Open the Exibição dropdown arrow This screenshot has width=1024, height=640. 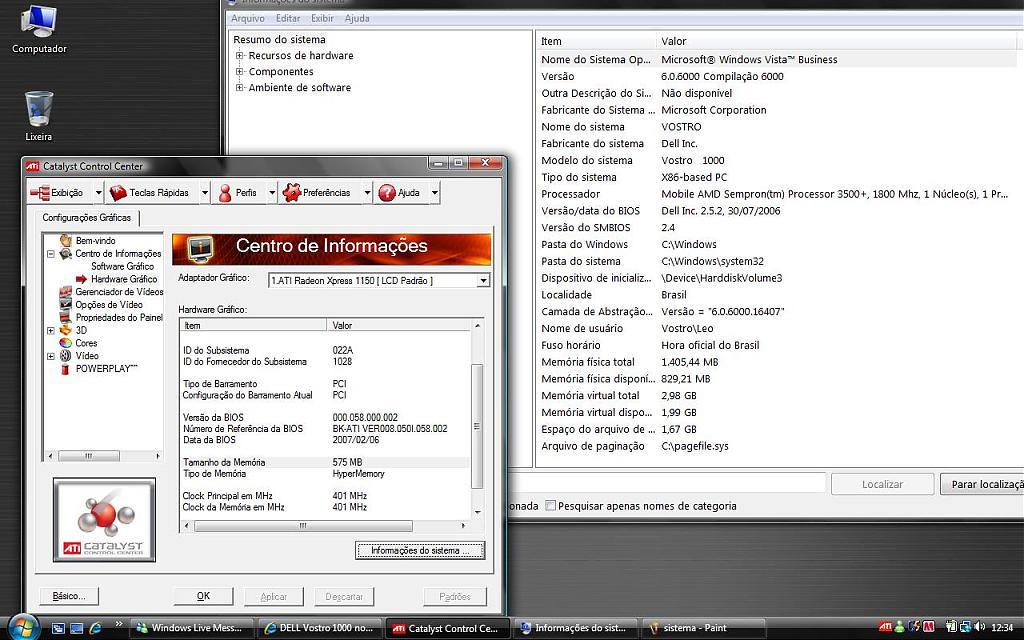[x=99, y=193]
